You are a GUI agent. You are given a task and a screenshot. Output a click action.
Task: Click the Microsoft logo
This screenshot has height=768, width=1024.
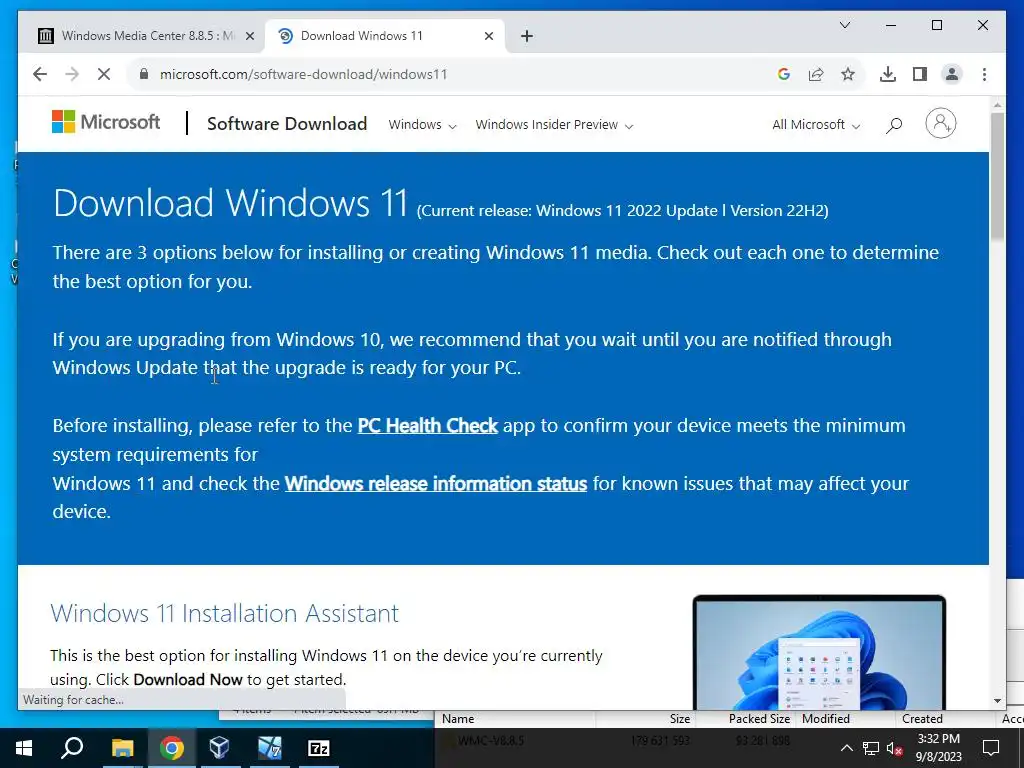point(106,122)
